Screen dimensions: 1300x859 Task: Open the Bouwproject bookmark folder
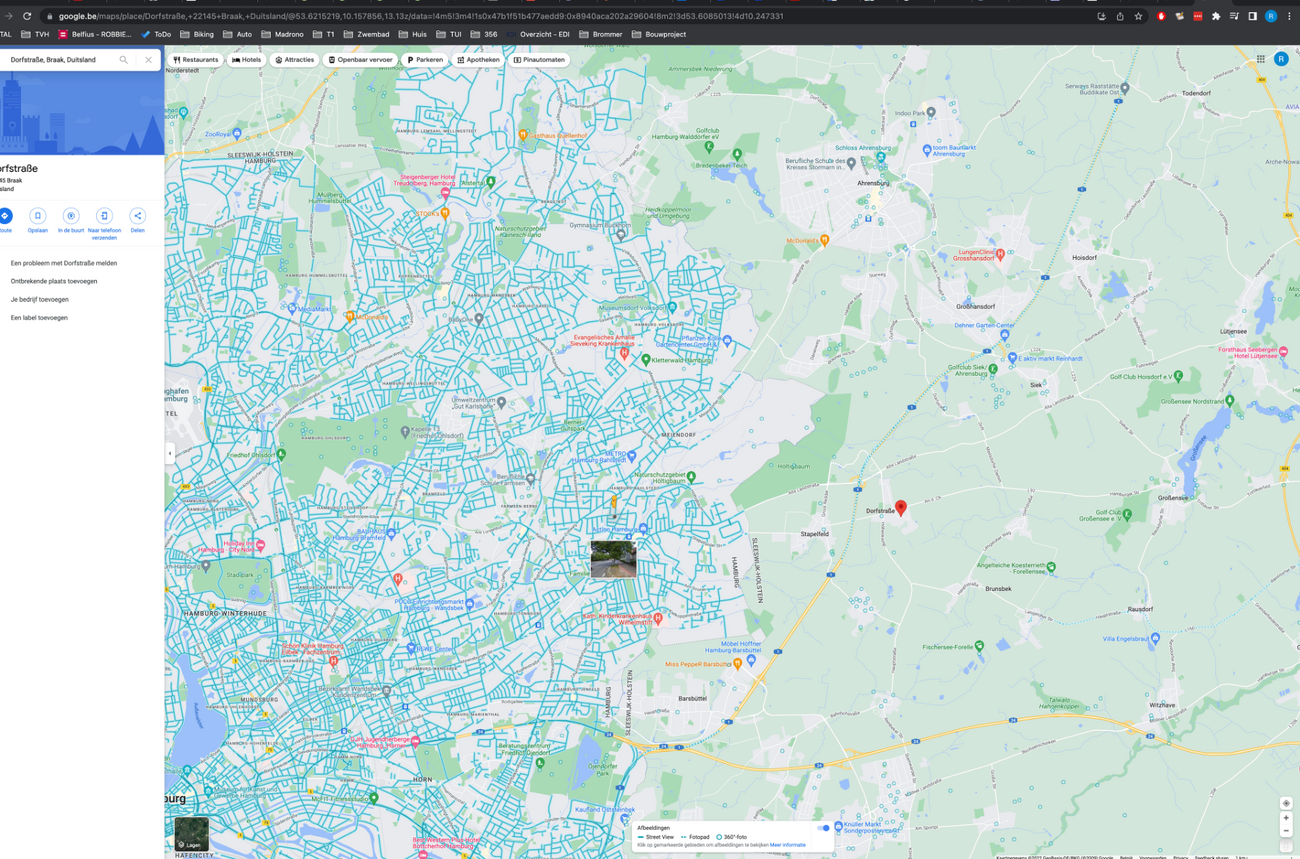(659, 34)
